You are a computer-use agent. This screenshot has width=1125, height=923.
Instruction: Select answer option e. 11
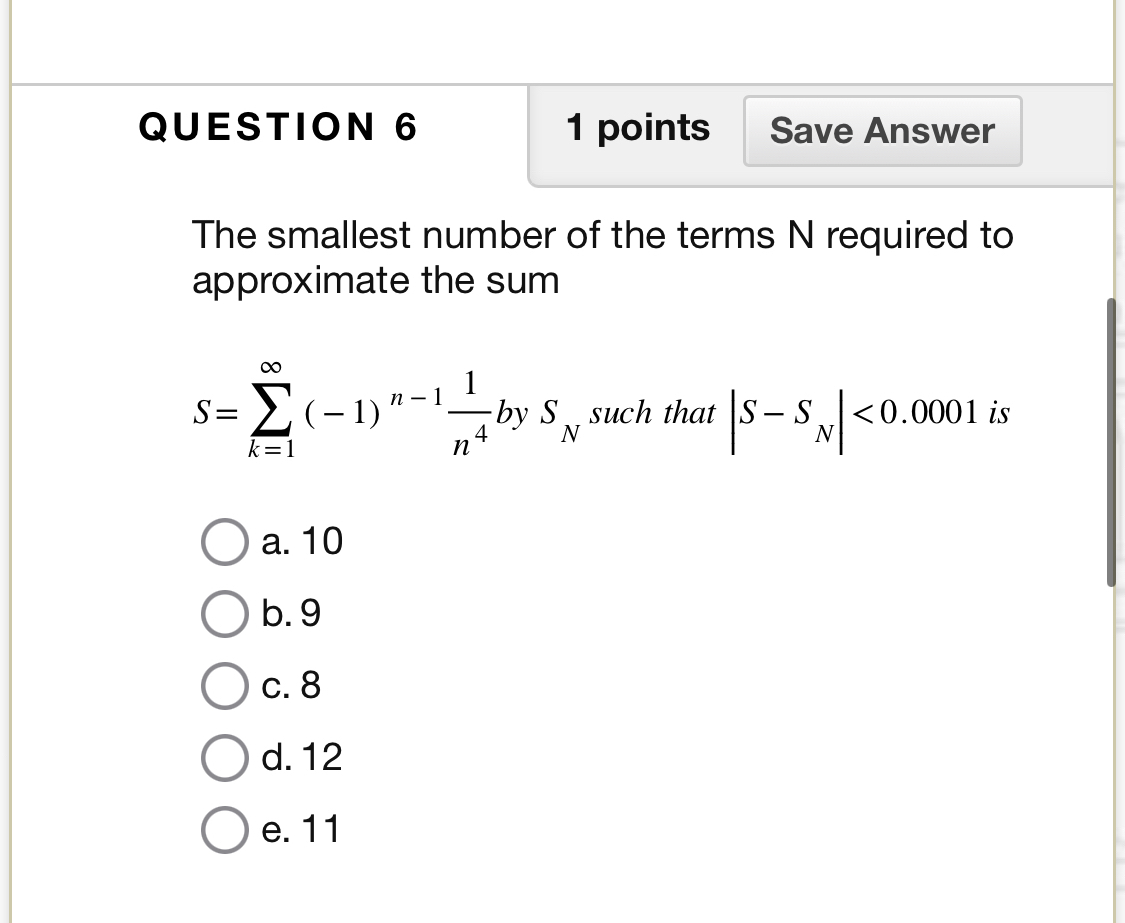tap(227, 829)
